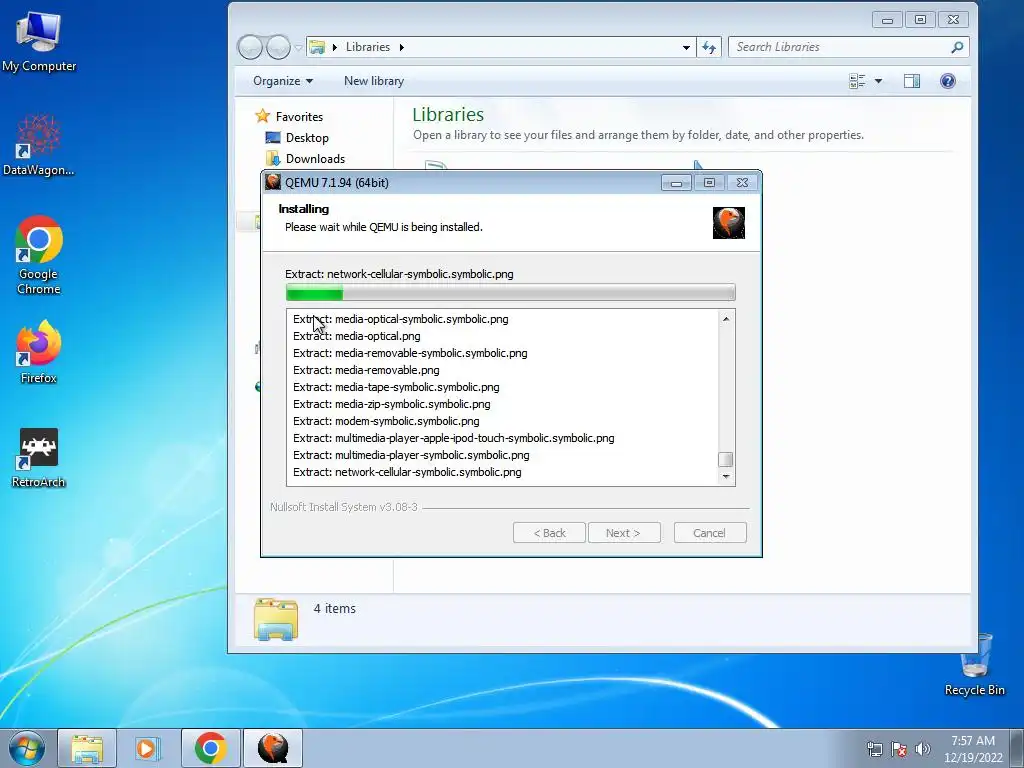
Task: Open recent pages dropdown arrow
Action: (x=298, y=47)
